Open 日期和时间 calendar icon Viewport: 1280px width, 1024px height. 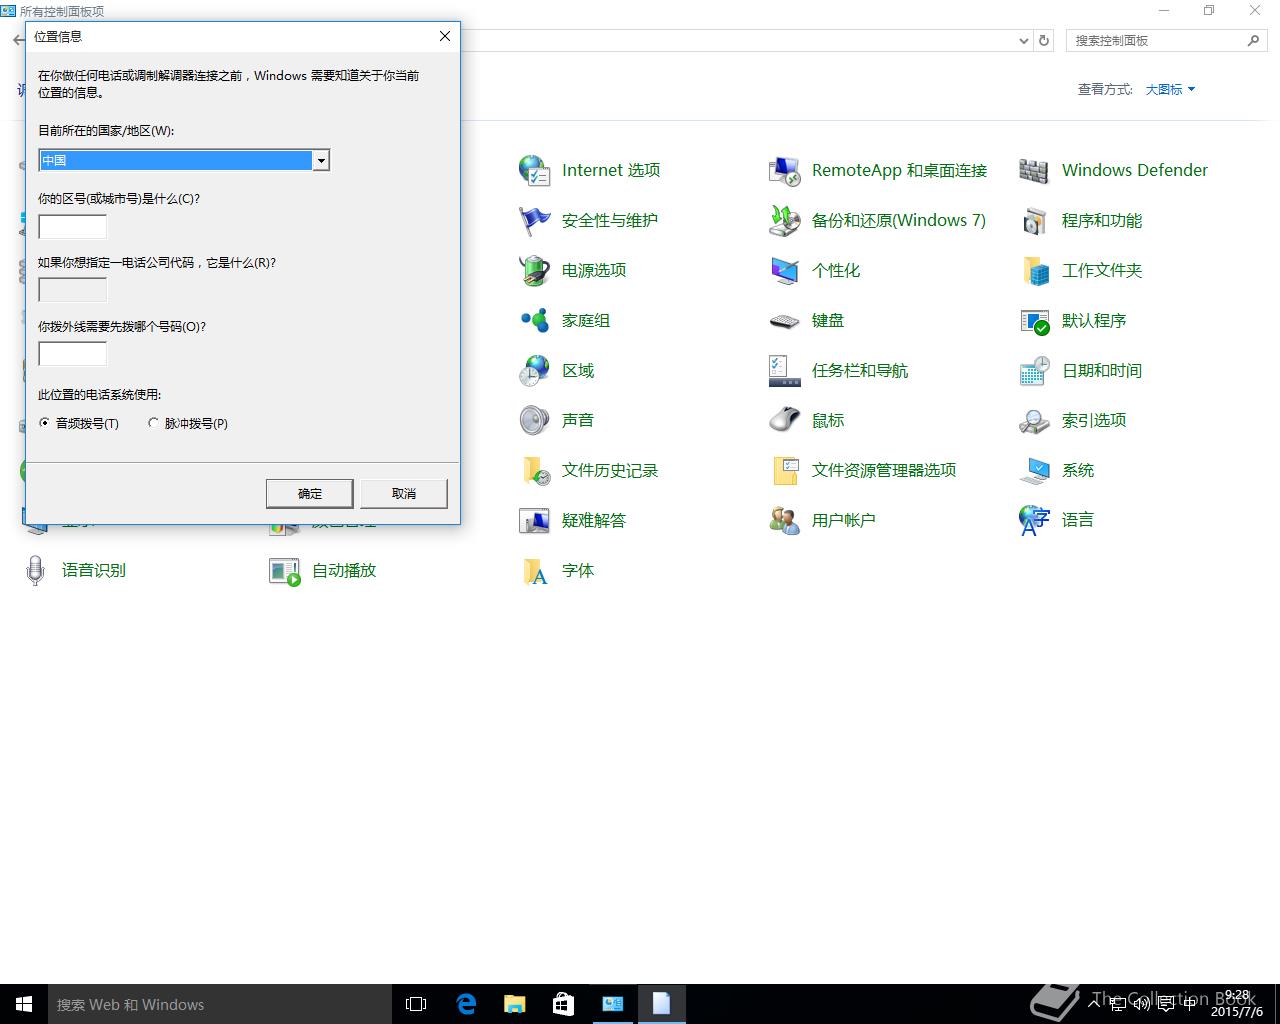(x=1034, y=370)
